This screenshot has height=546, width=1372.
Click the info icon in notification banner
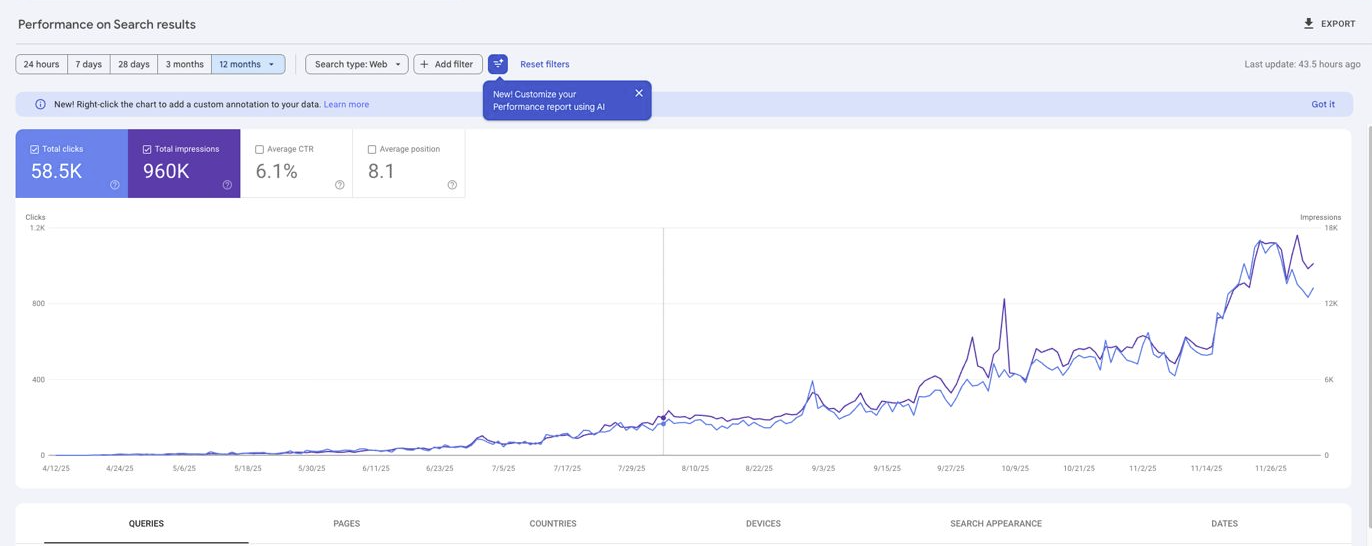click(40, 104)
